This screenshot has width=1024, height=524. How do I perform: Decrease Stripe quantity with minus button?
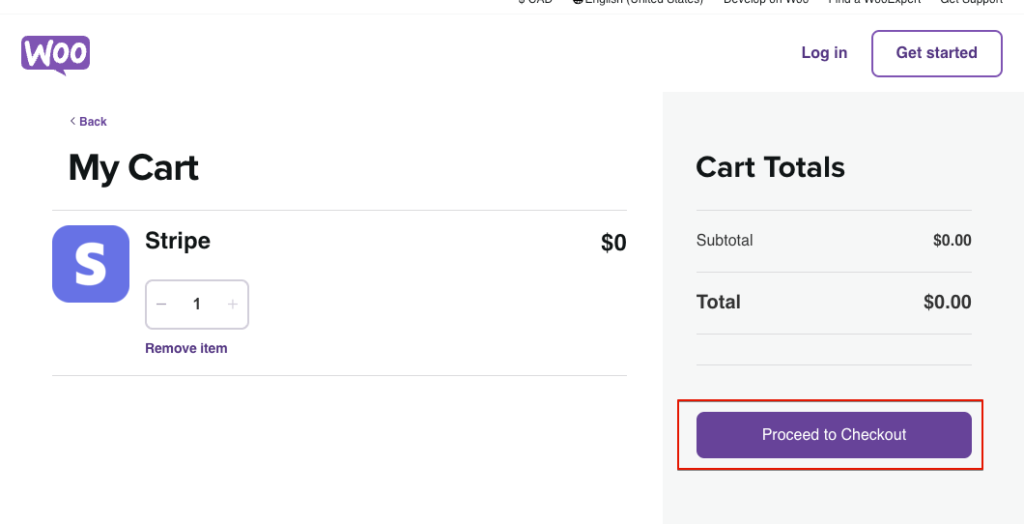coord(162,304)
